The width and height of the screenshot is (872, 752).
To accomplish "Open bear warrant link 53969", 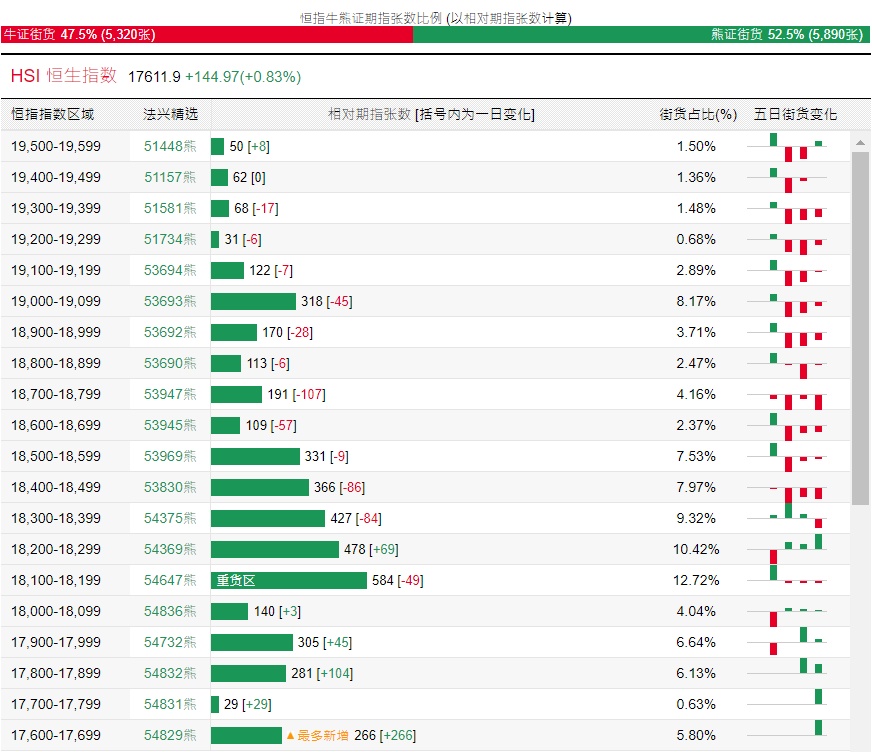I will coord(170,456).
